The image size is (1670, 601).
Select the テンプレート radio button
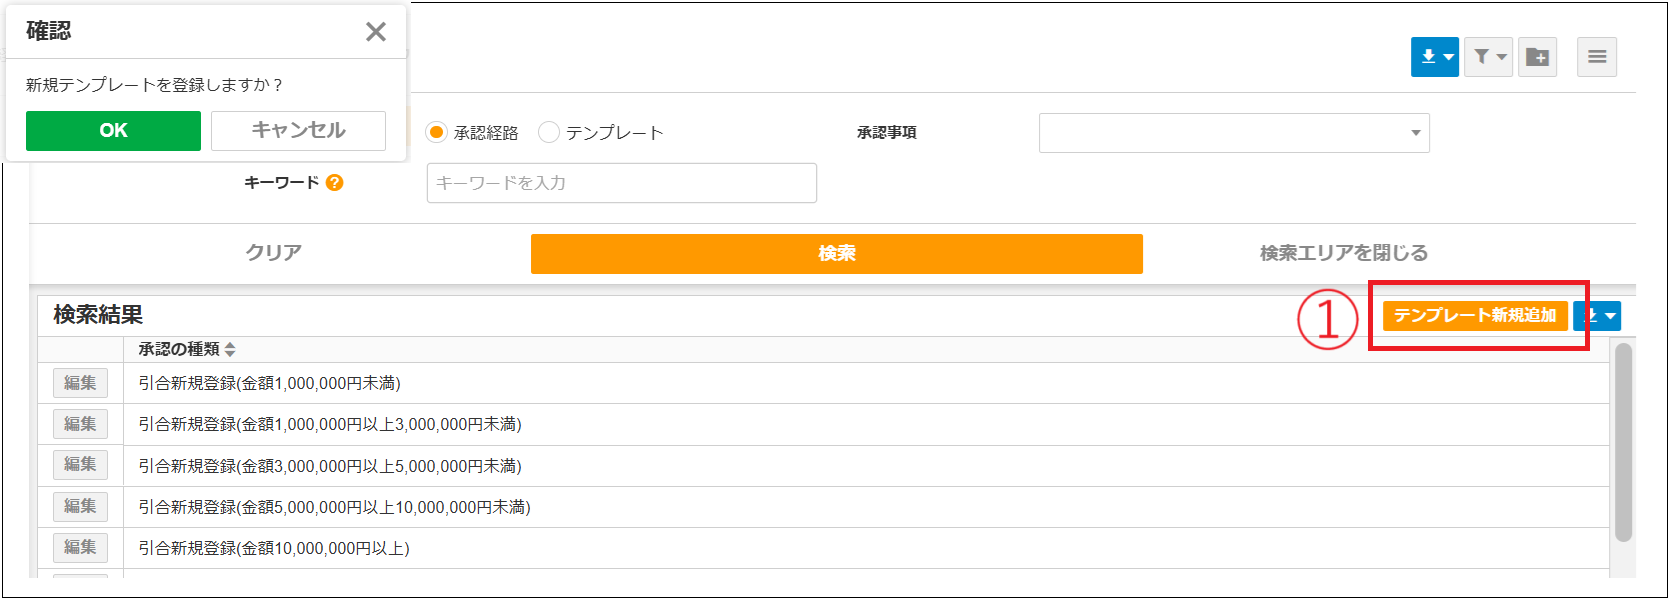tap(548, 131)
